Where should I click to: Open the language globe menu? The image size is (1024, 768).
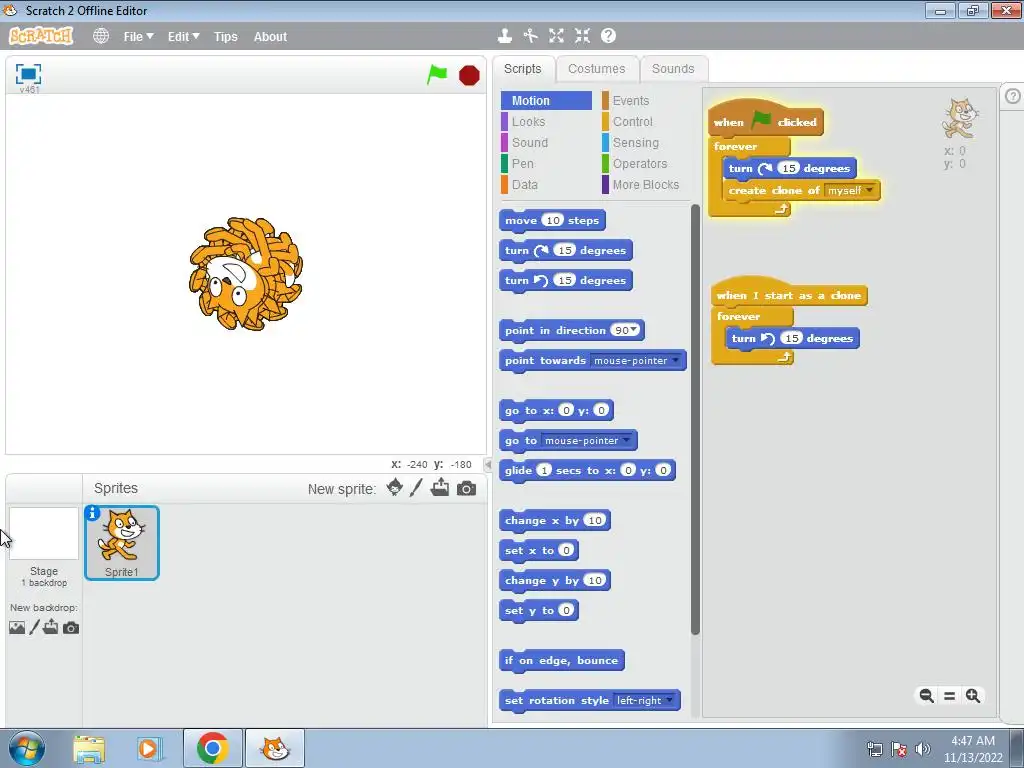pyautogui.click(x=101, y=36)
